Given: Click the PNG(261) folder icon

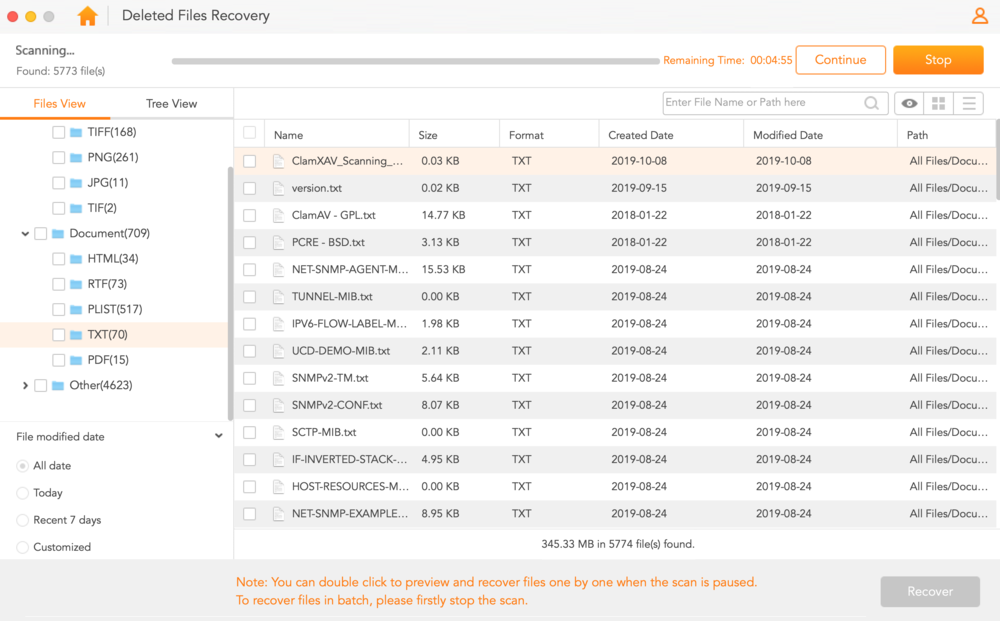Looking at the screenshot, I should tap(76, 157).
